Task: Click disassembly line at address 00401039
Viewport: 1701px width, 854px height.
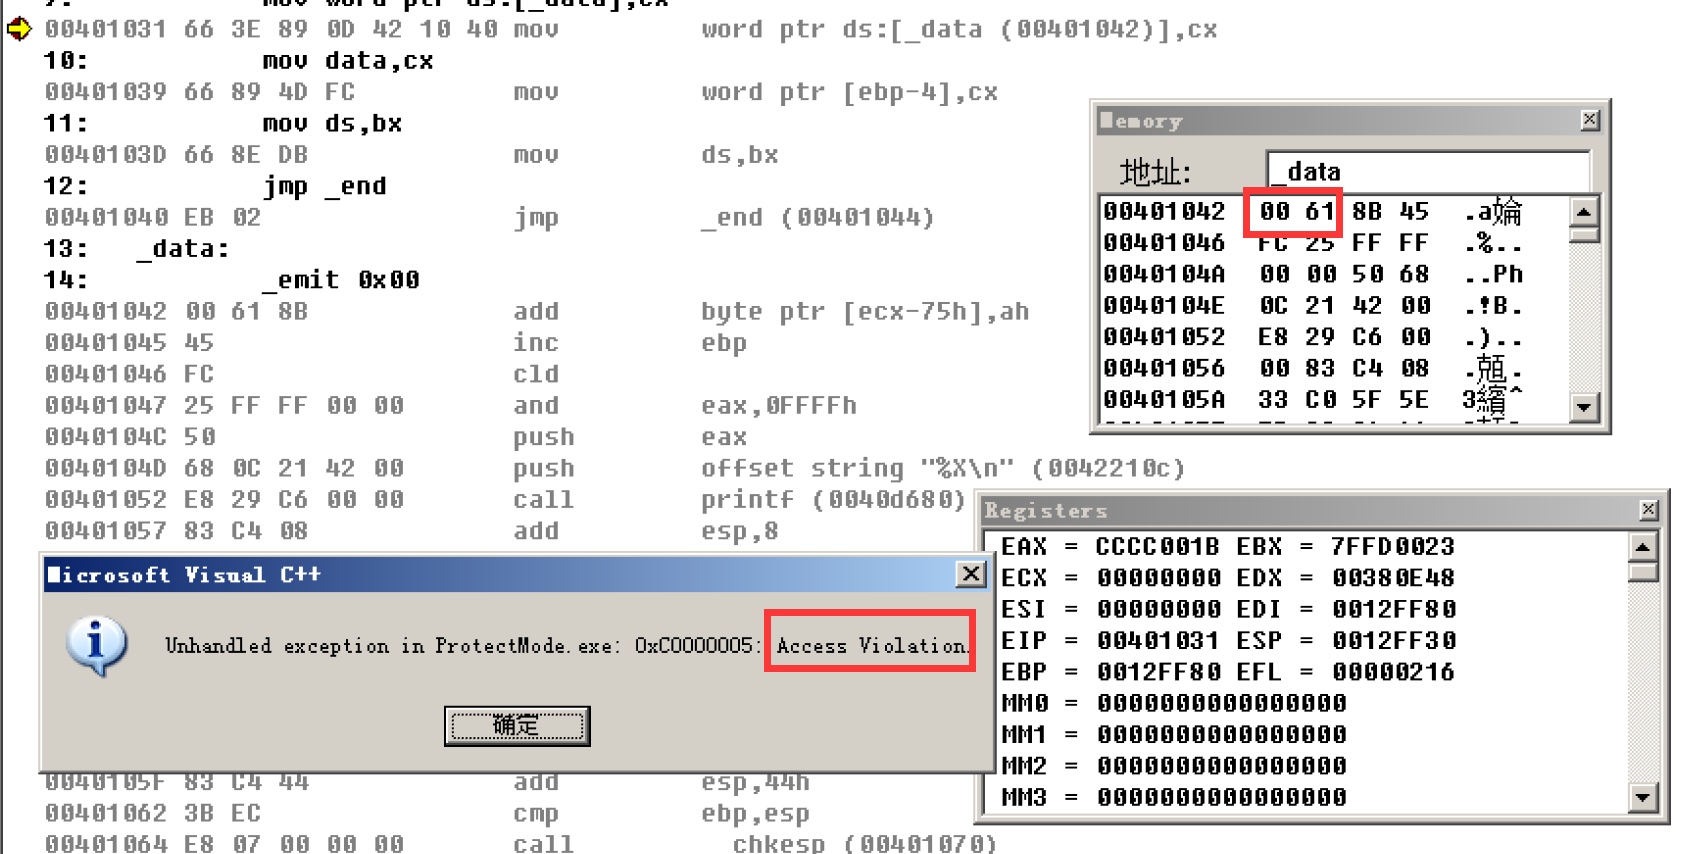Action: [x=520, y=92]
